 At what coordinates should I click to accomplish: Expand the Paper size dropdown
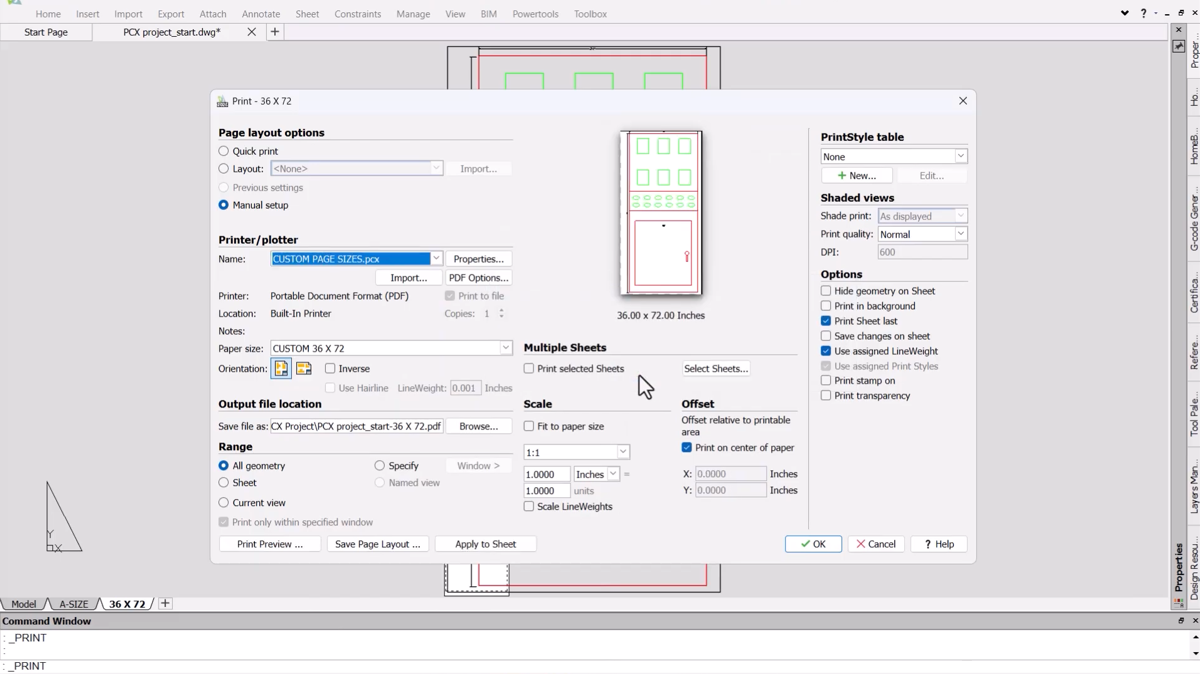click(x=505, y=349)
